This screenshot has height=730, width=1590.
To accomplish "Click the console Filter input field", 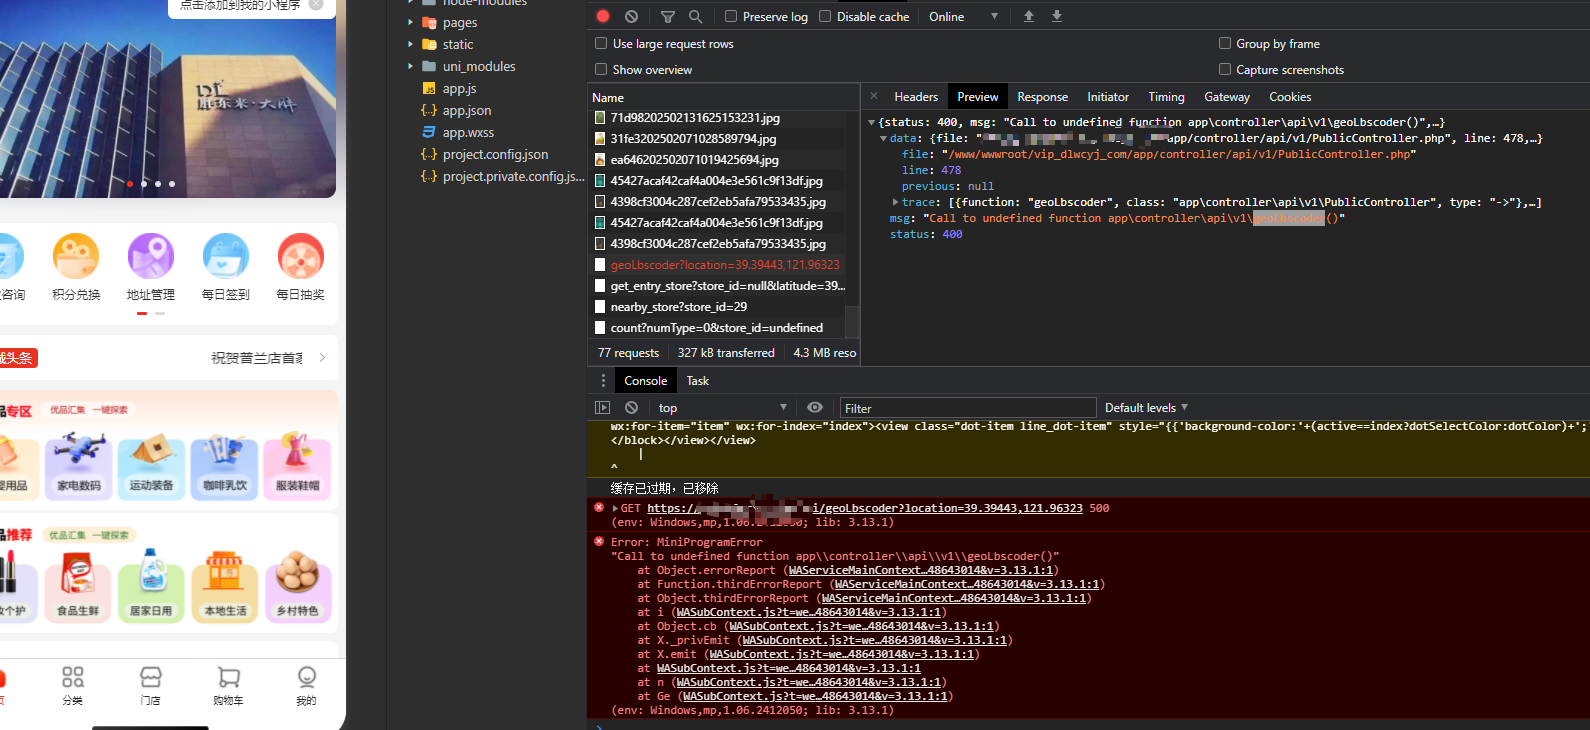I will [967, 408].
